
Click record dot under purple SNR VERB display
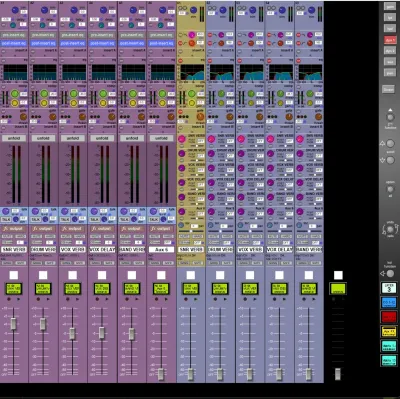click(9, 299)
